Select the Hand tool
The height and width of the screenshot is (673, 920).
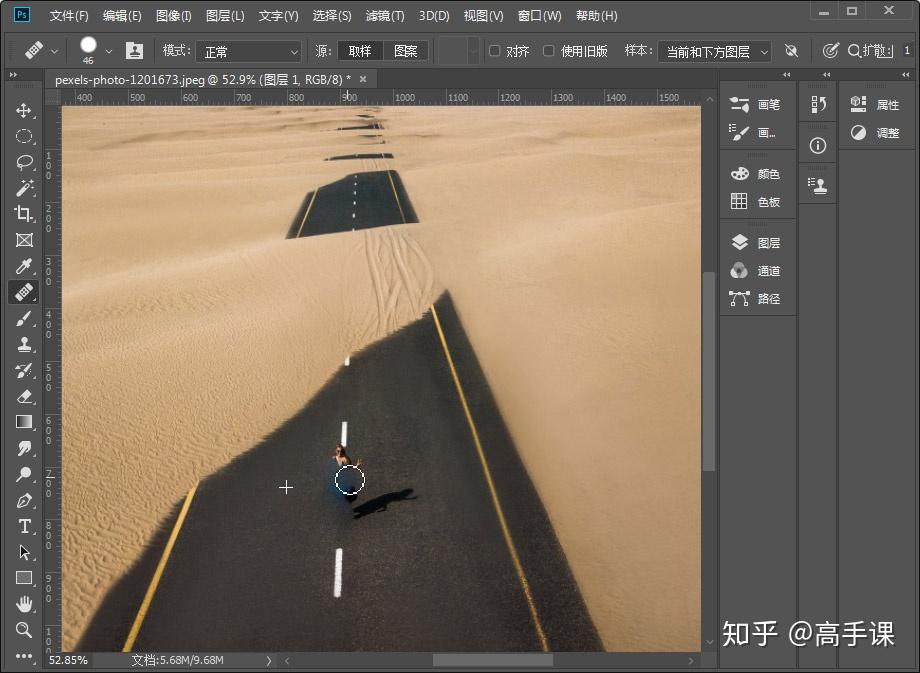pyautogui.click(x=24, y=604)
